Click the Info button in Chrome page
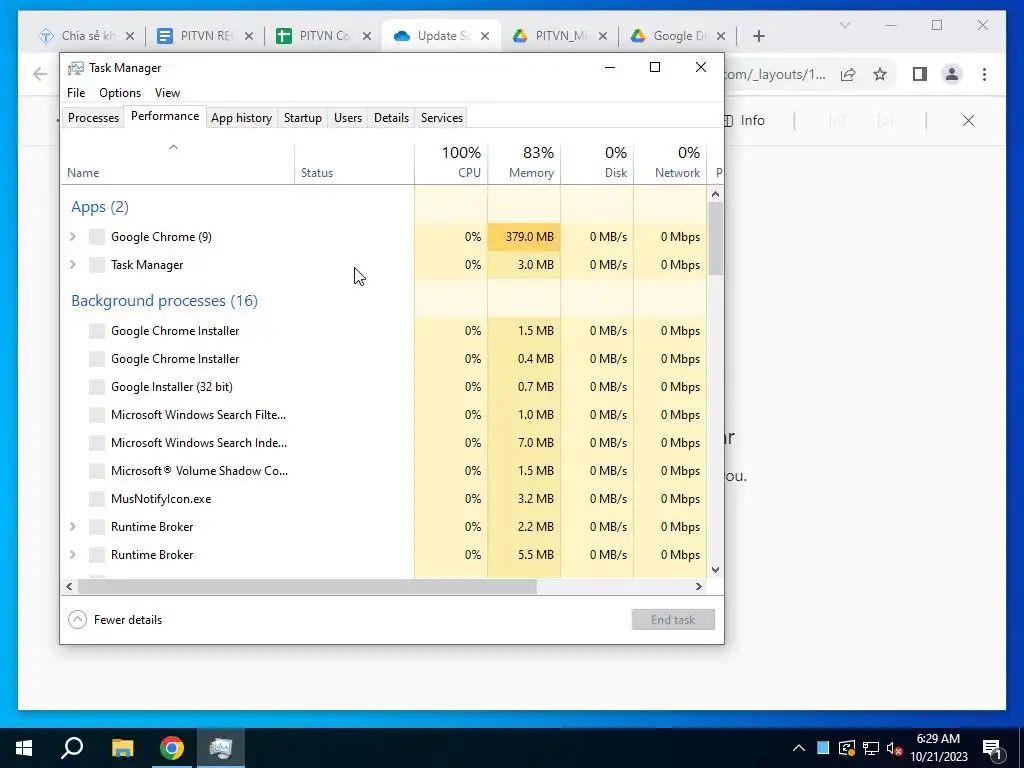The image size is (1024, 768). coord(745,121)
